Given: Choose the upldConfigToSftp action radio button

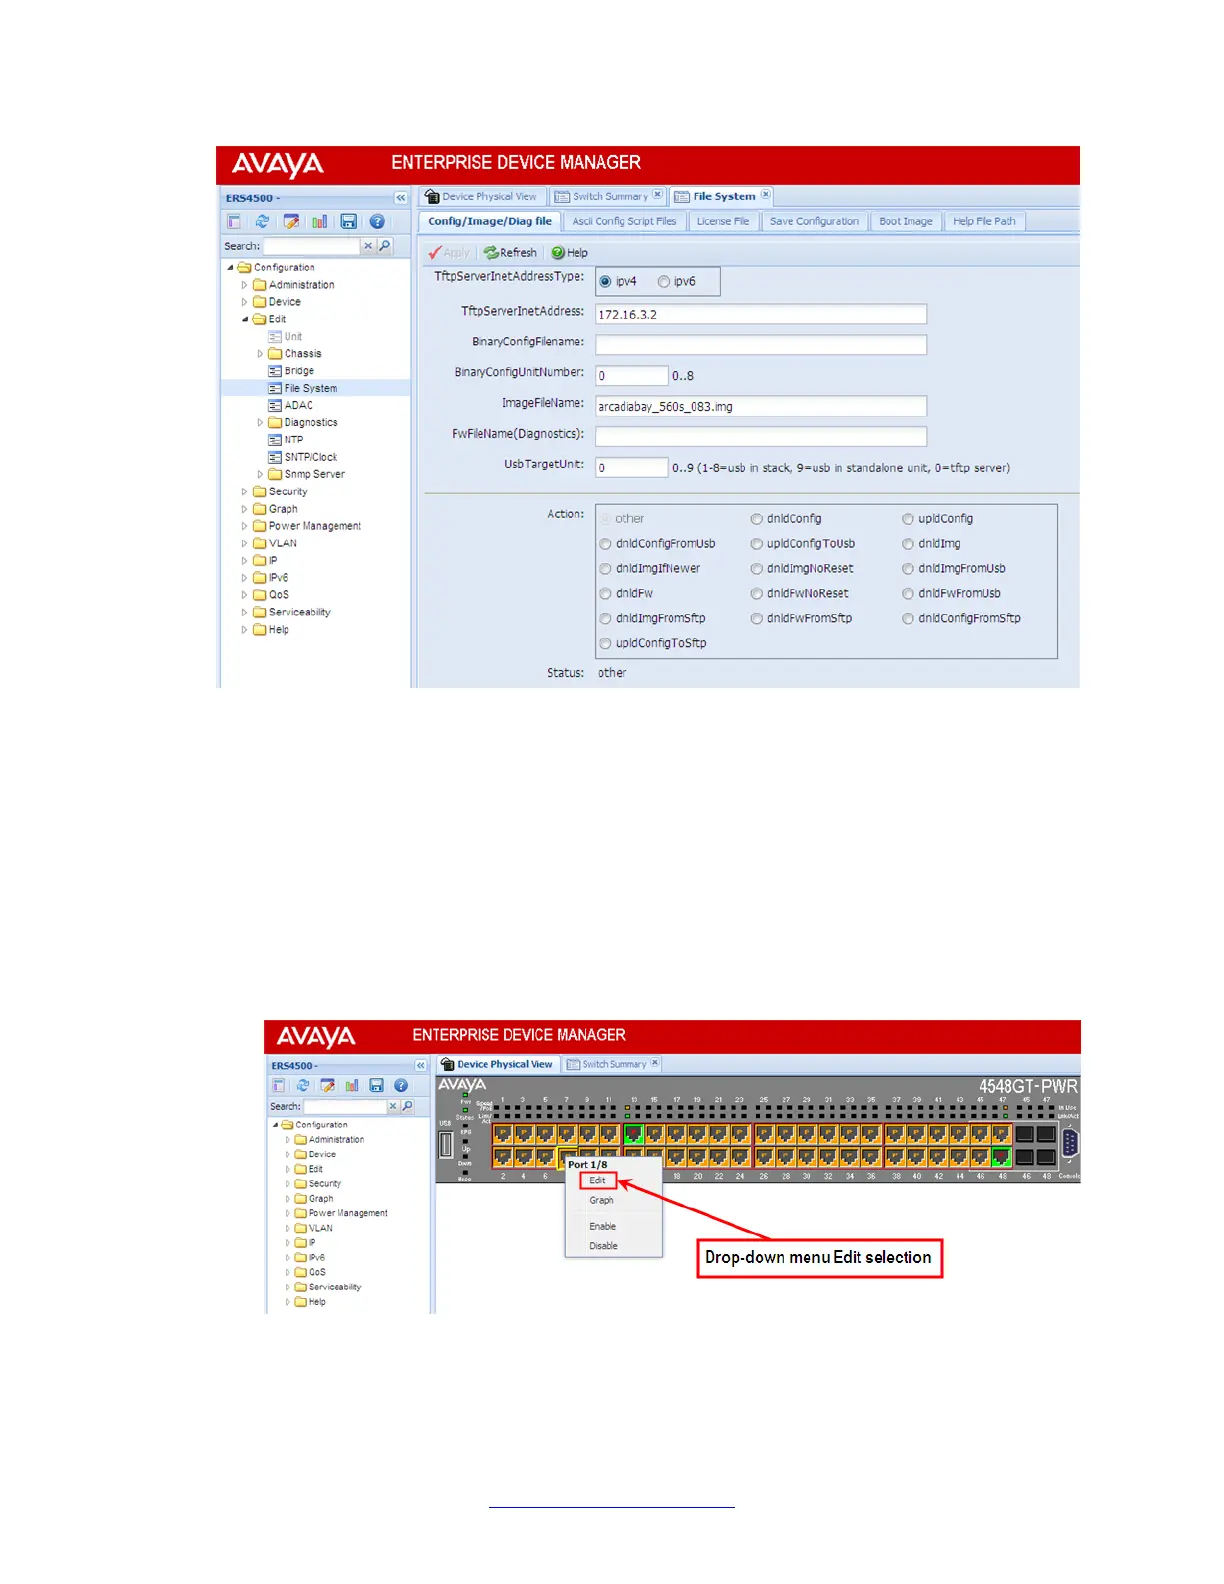Looking at the screenshot, I should tap(605, 644).
